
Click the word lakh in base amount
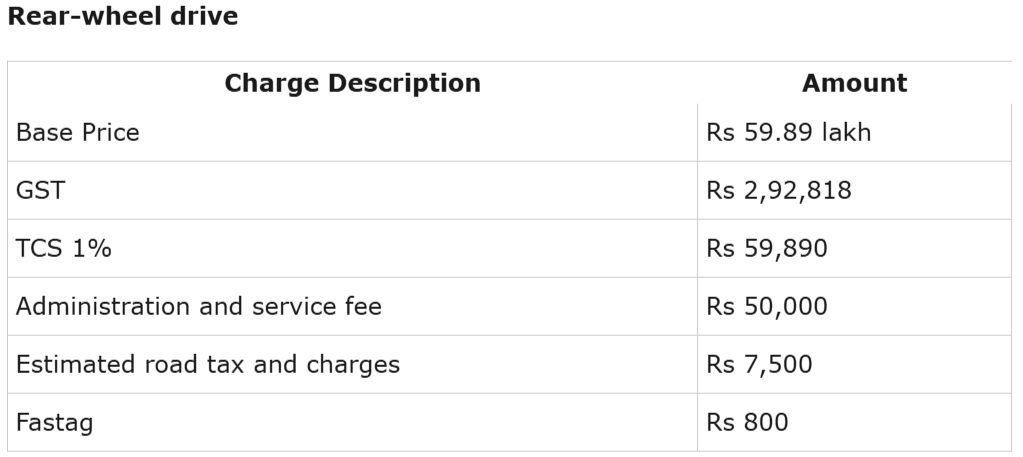click(846, 133)
